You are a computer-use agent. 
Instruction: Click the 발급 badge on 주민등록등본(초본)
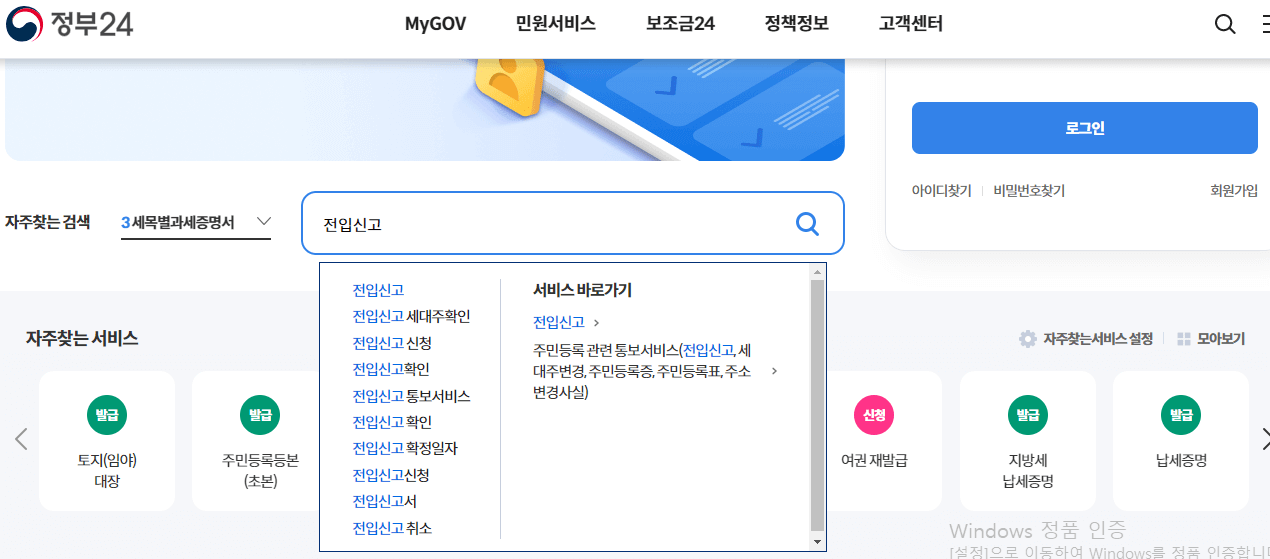[260, 414]
